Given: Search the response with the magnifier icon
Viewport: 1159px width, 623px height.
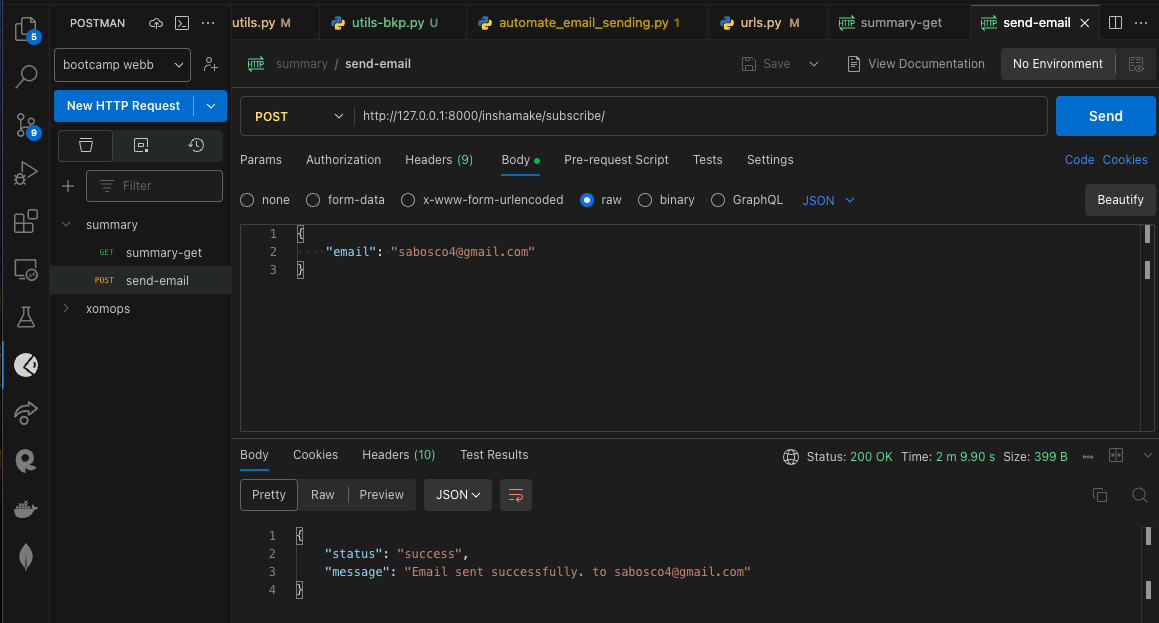Looking at the screenshot, I should 1140,495.
